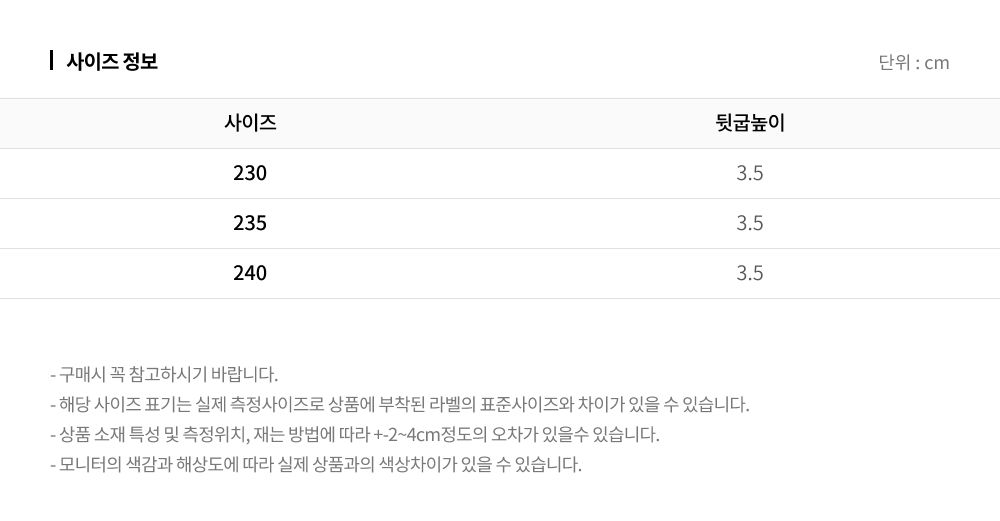Click the 235 size cell

click(250, 223)
